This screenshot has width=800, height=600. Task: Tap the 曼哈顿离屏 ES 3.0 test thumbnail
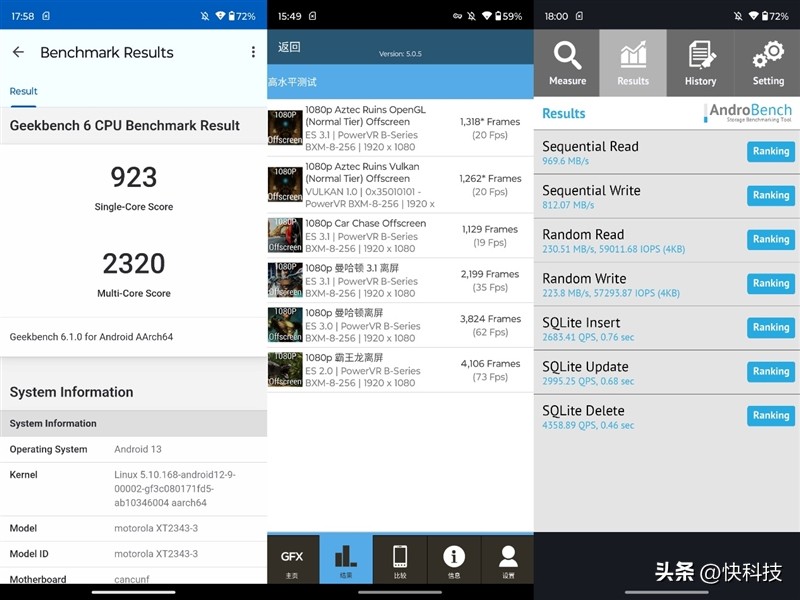tap(285, 324)
